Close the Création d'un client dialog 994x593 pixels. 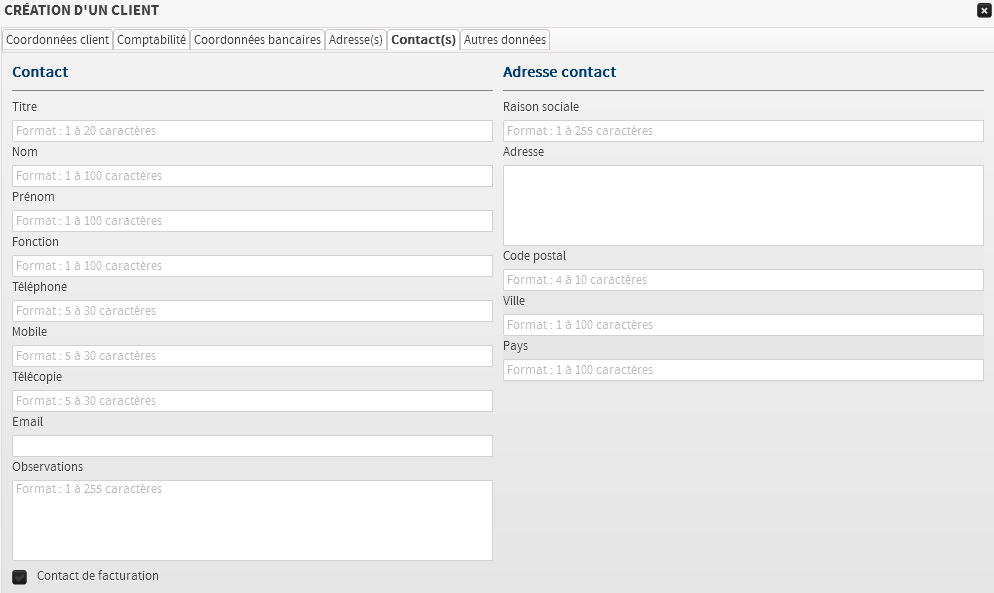pos(983,10)
